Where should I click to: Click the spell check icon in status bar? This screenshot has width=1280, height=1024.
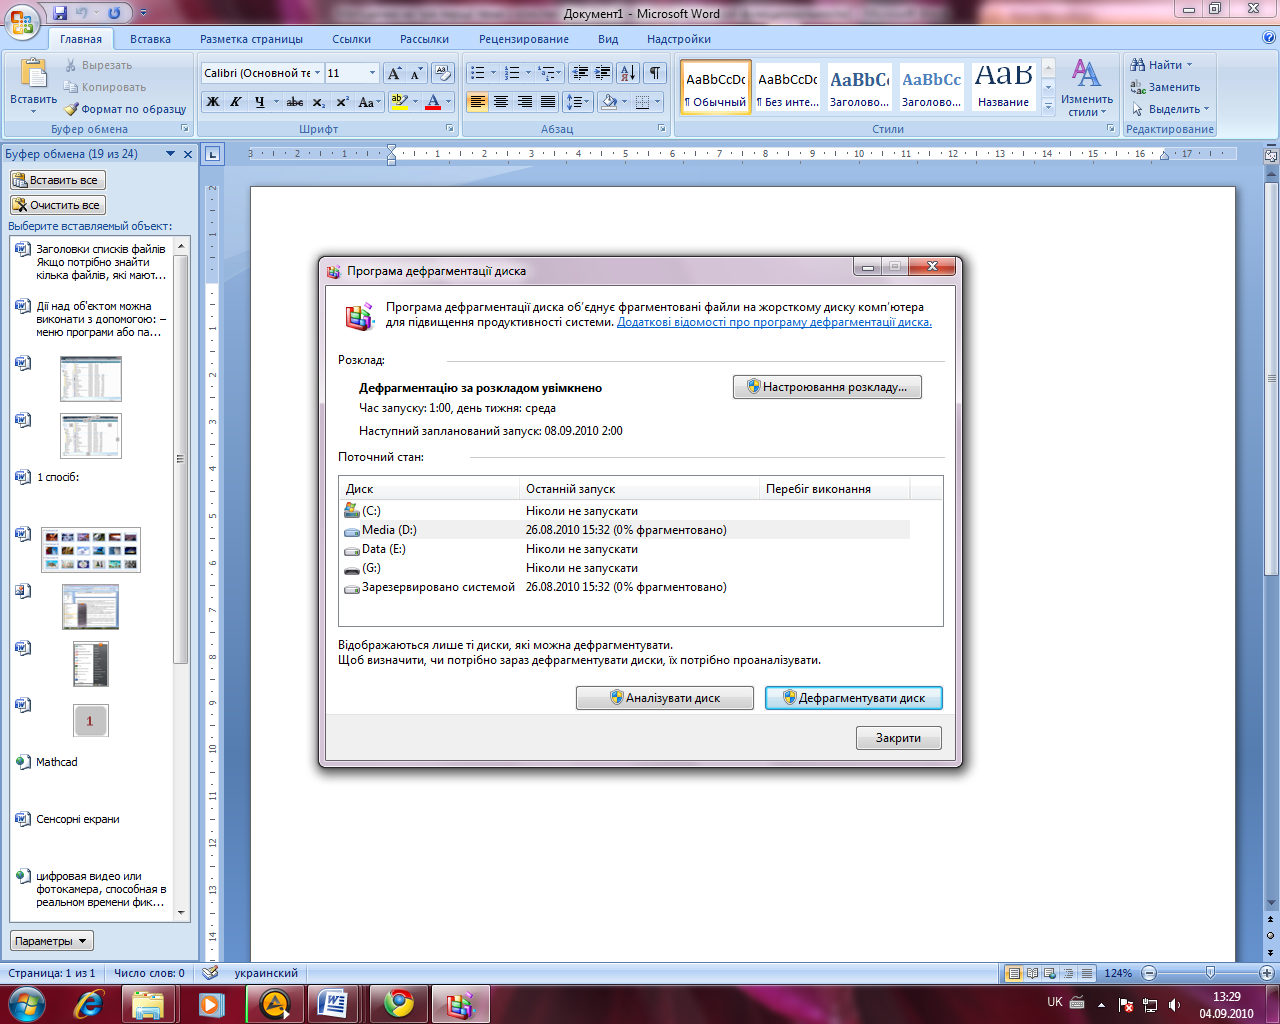tap(210, 973)
